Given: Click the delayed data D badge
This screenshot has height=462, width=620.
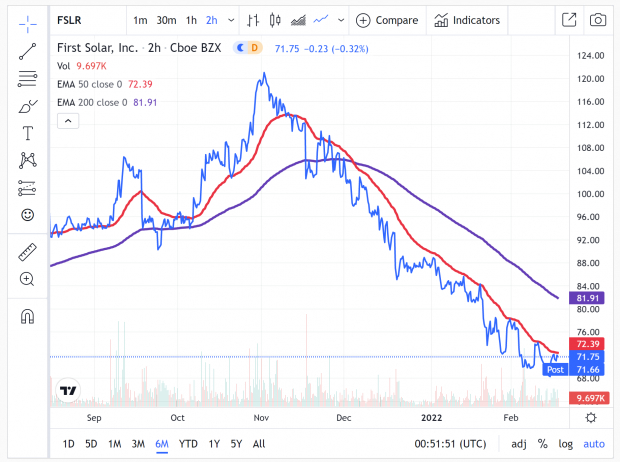Looking at the screenshot, I should point(255,48).
